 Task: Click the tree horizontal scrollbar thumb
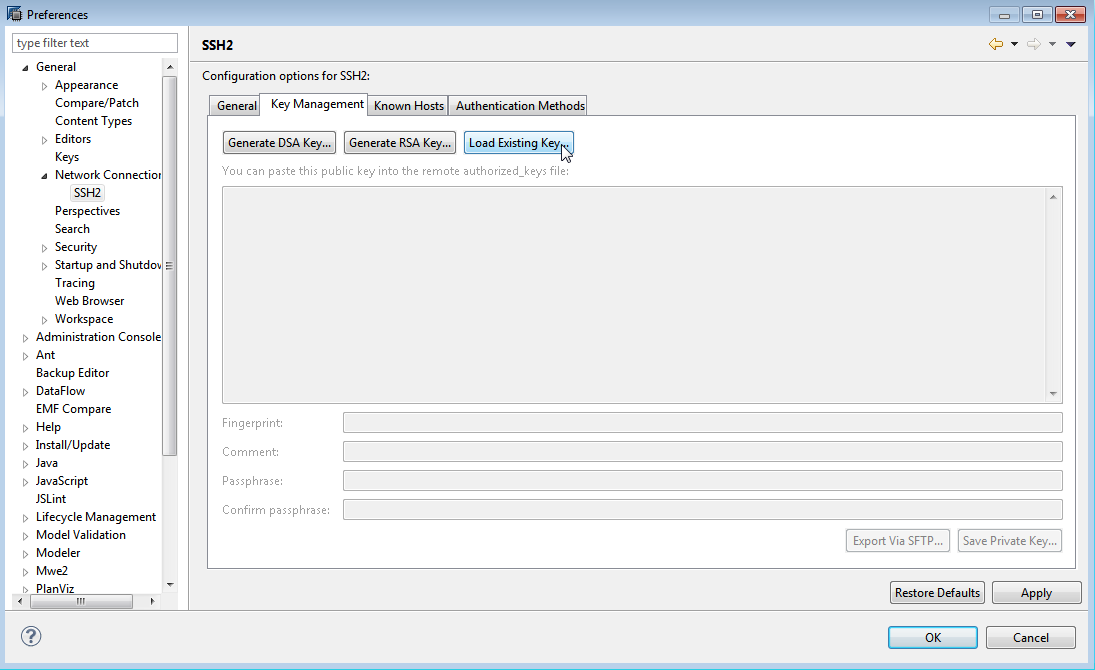point(81,601)
